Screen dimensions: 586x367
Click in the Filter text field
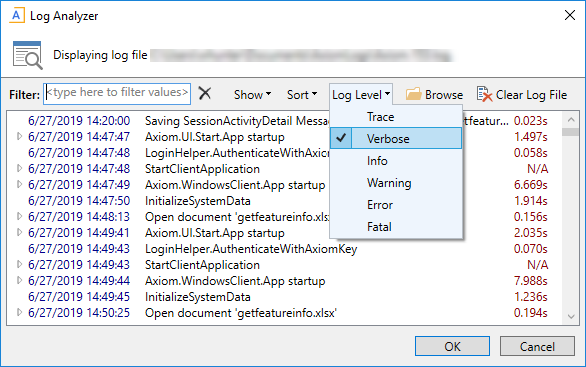pyautogui.click(x=117, y=93)
